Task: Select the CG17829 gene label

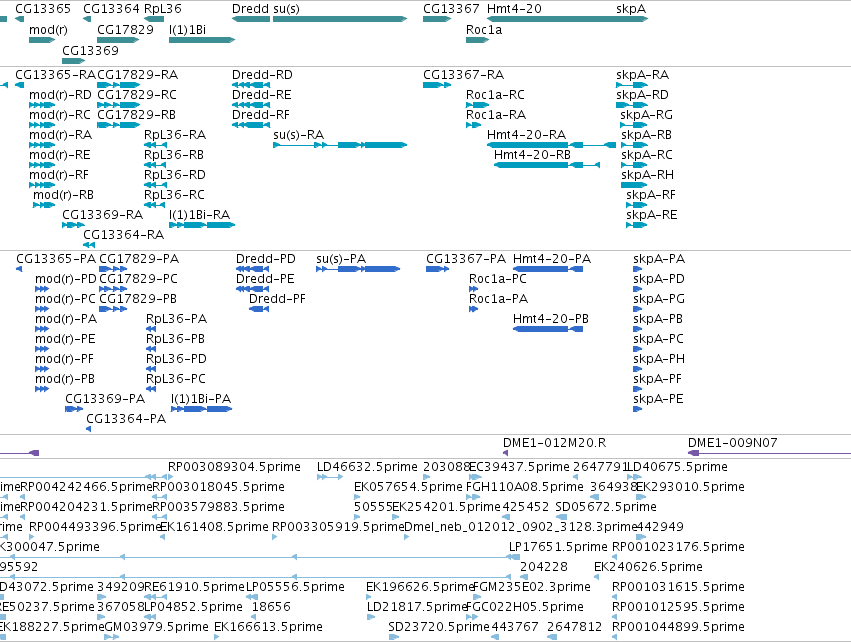Action: click(x=125, y=30)
